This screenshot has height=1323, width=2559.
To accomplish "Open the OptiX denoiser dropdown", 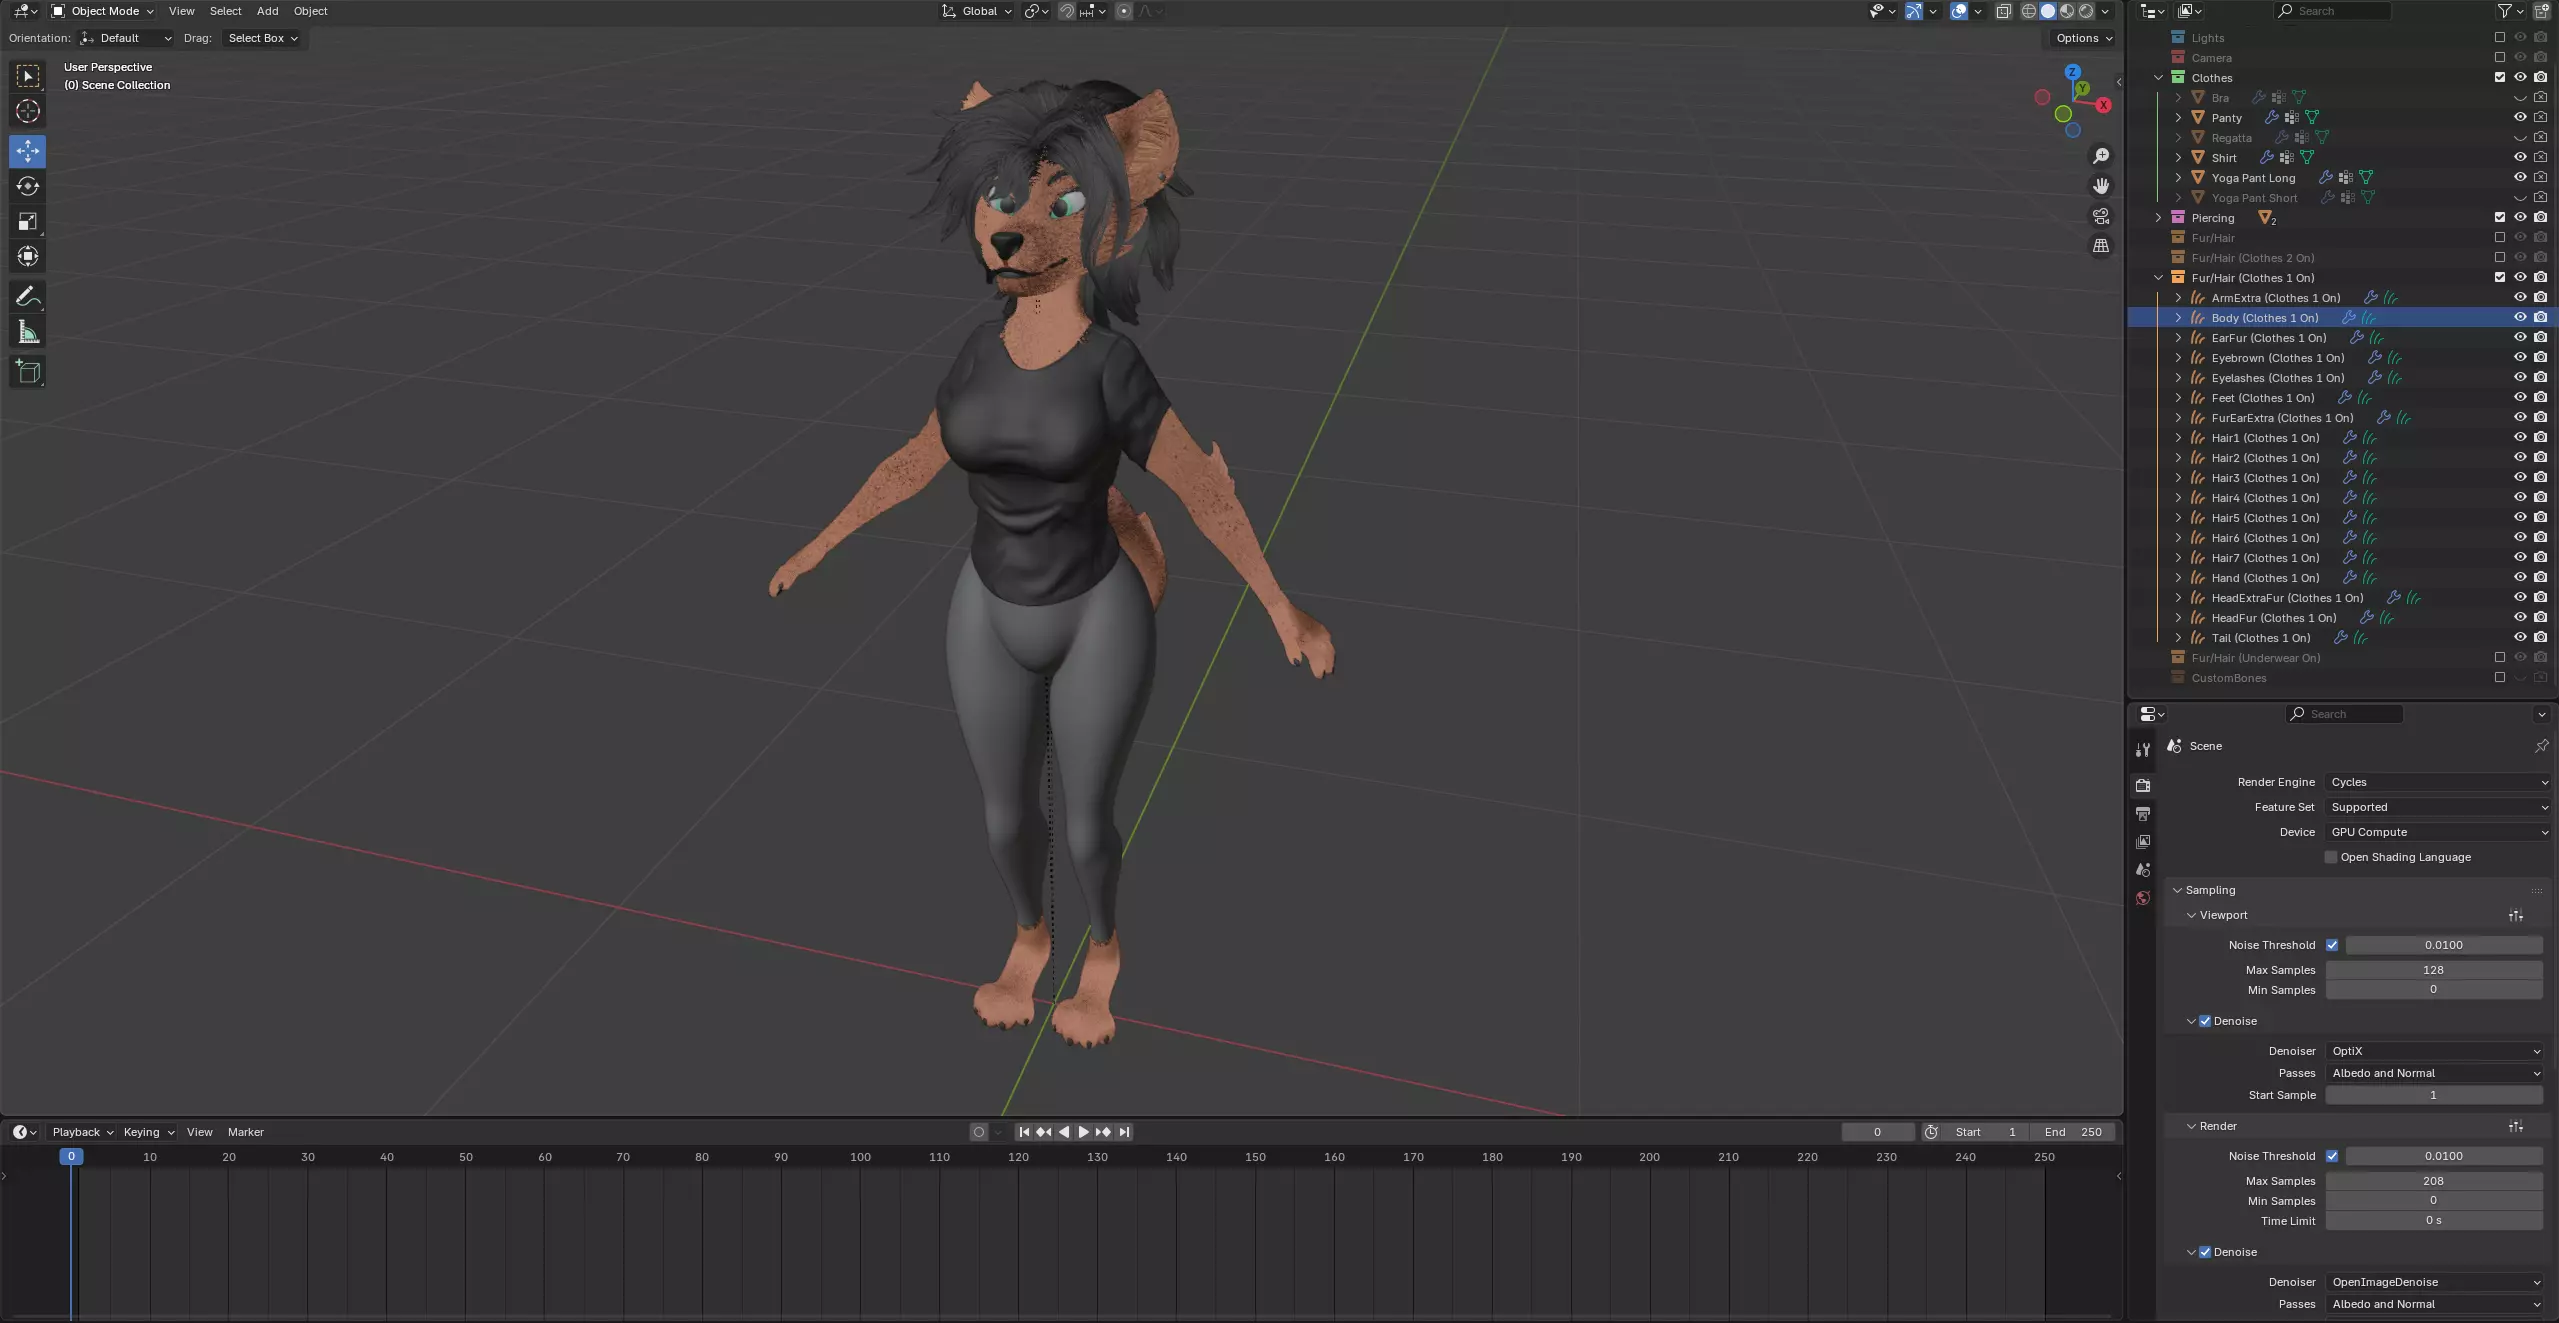I will (x=2435, y=1051).
